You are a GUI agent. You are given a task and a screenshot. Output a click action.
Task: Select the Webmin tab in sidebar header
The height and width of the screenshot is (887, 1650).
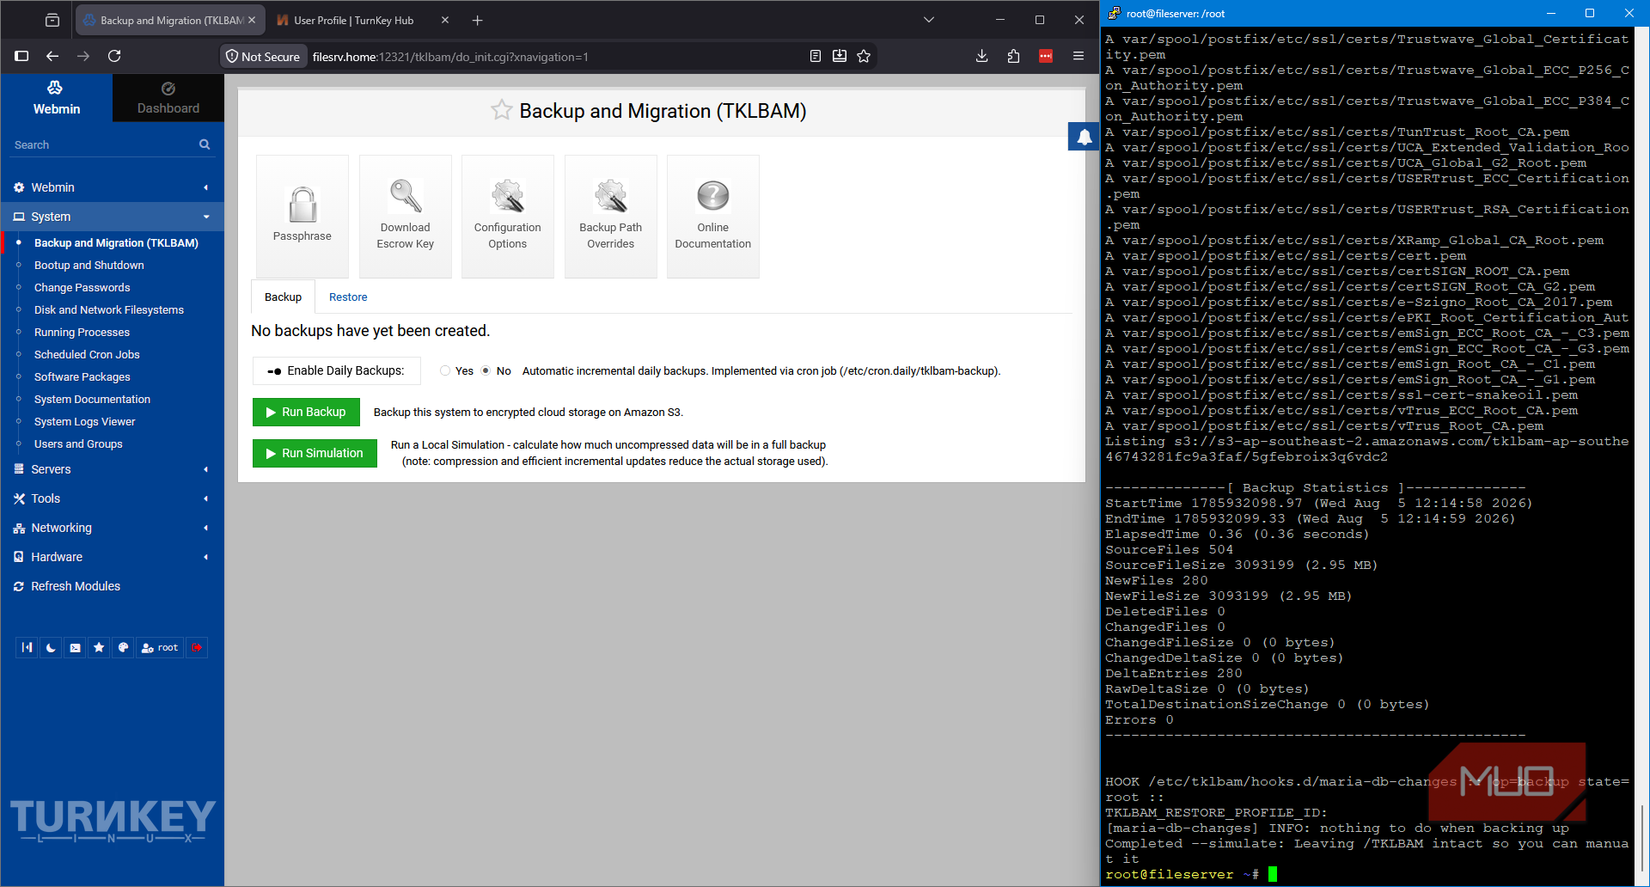pyautogui.click(x=57, y=98)
